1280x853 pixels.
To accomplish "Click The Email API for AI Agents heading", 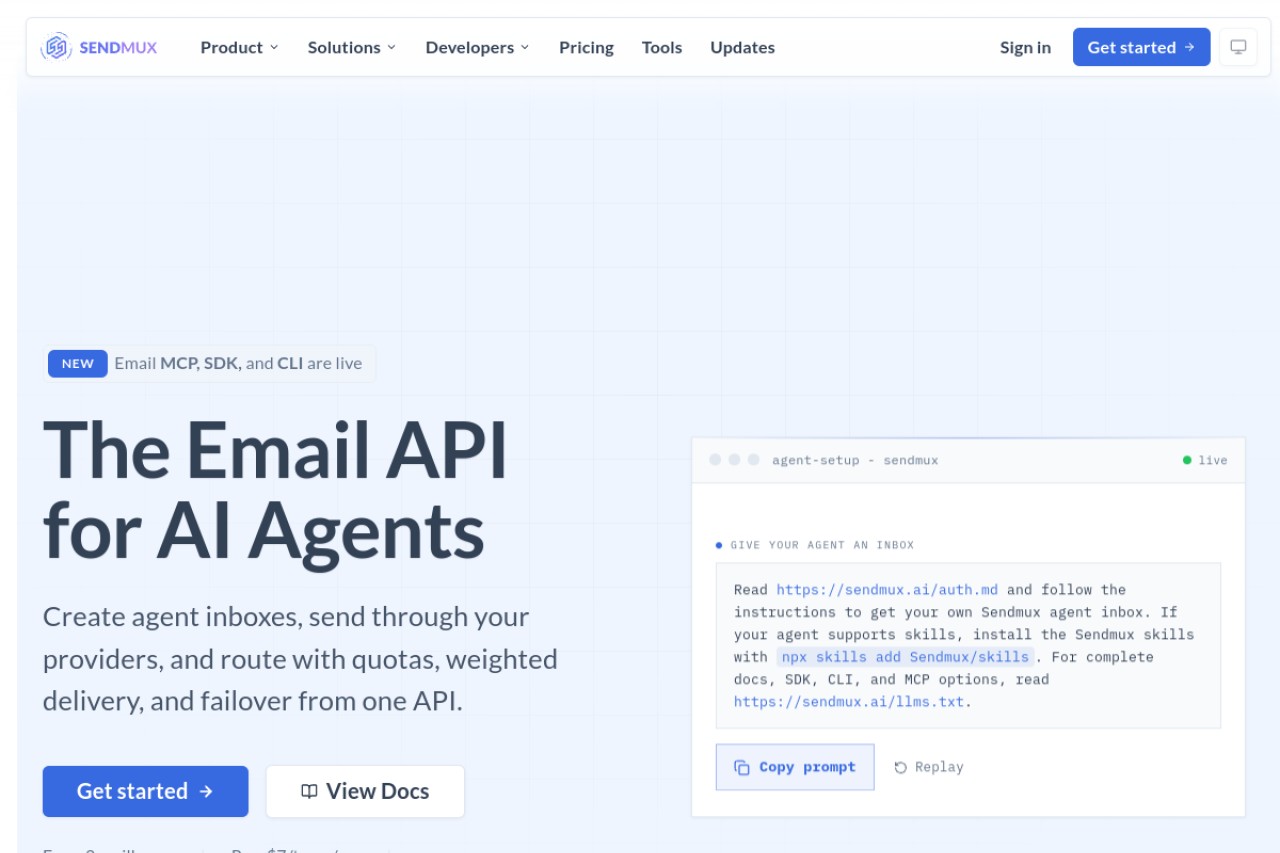I will 275,490.
